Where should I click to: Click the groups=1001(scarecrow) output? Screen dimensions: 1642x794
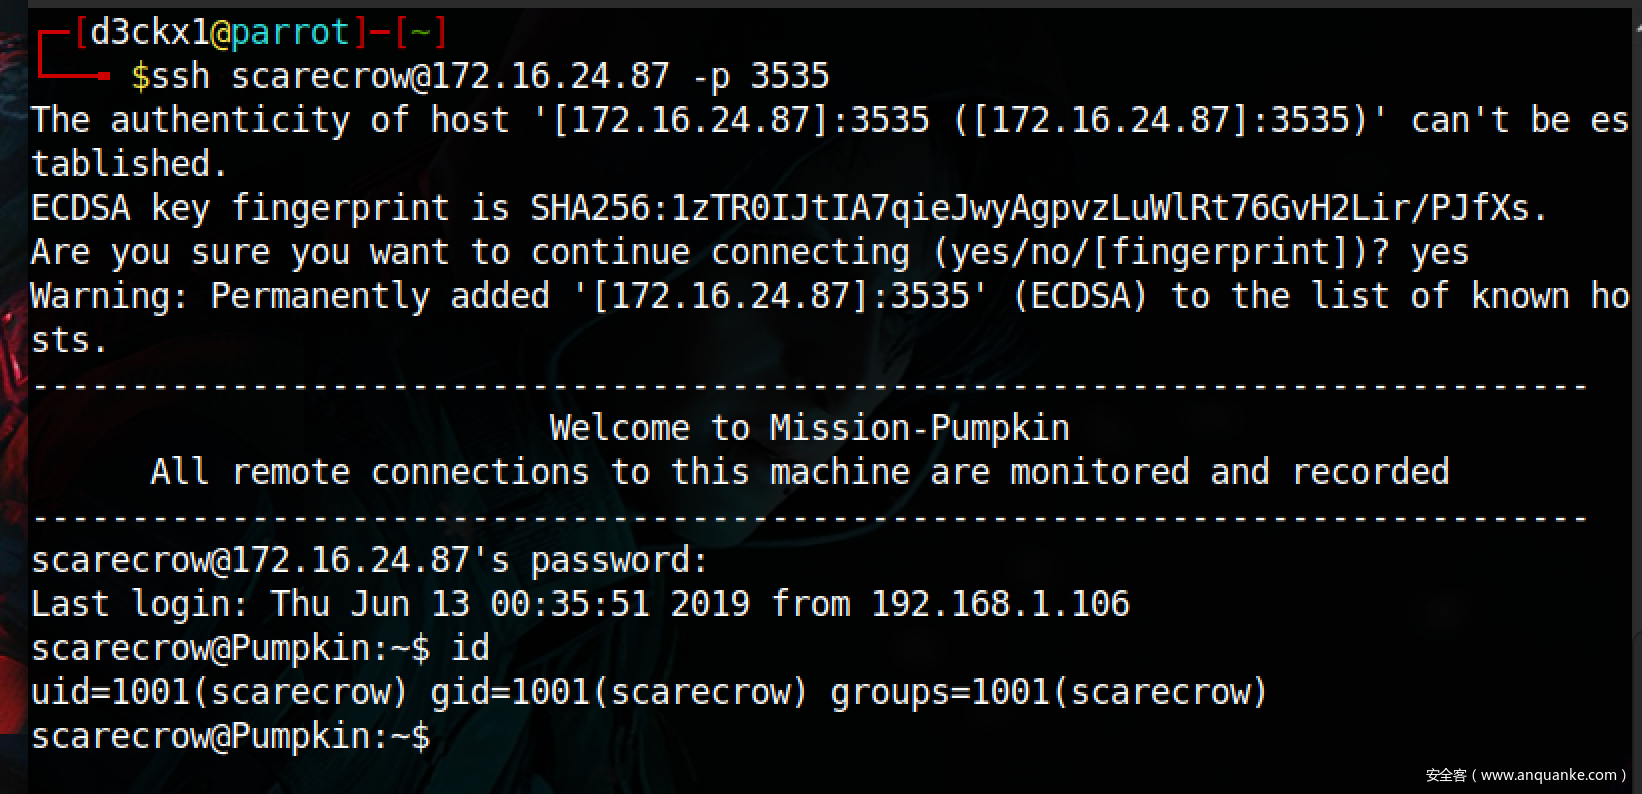coord(1049,692)
